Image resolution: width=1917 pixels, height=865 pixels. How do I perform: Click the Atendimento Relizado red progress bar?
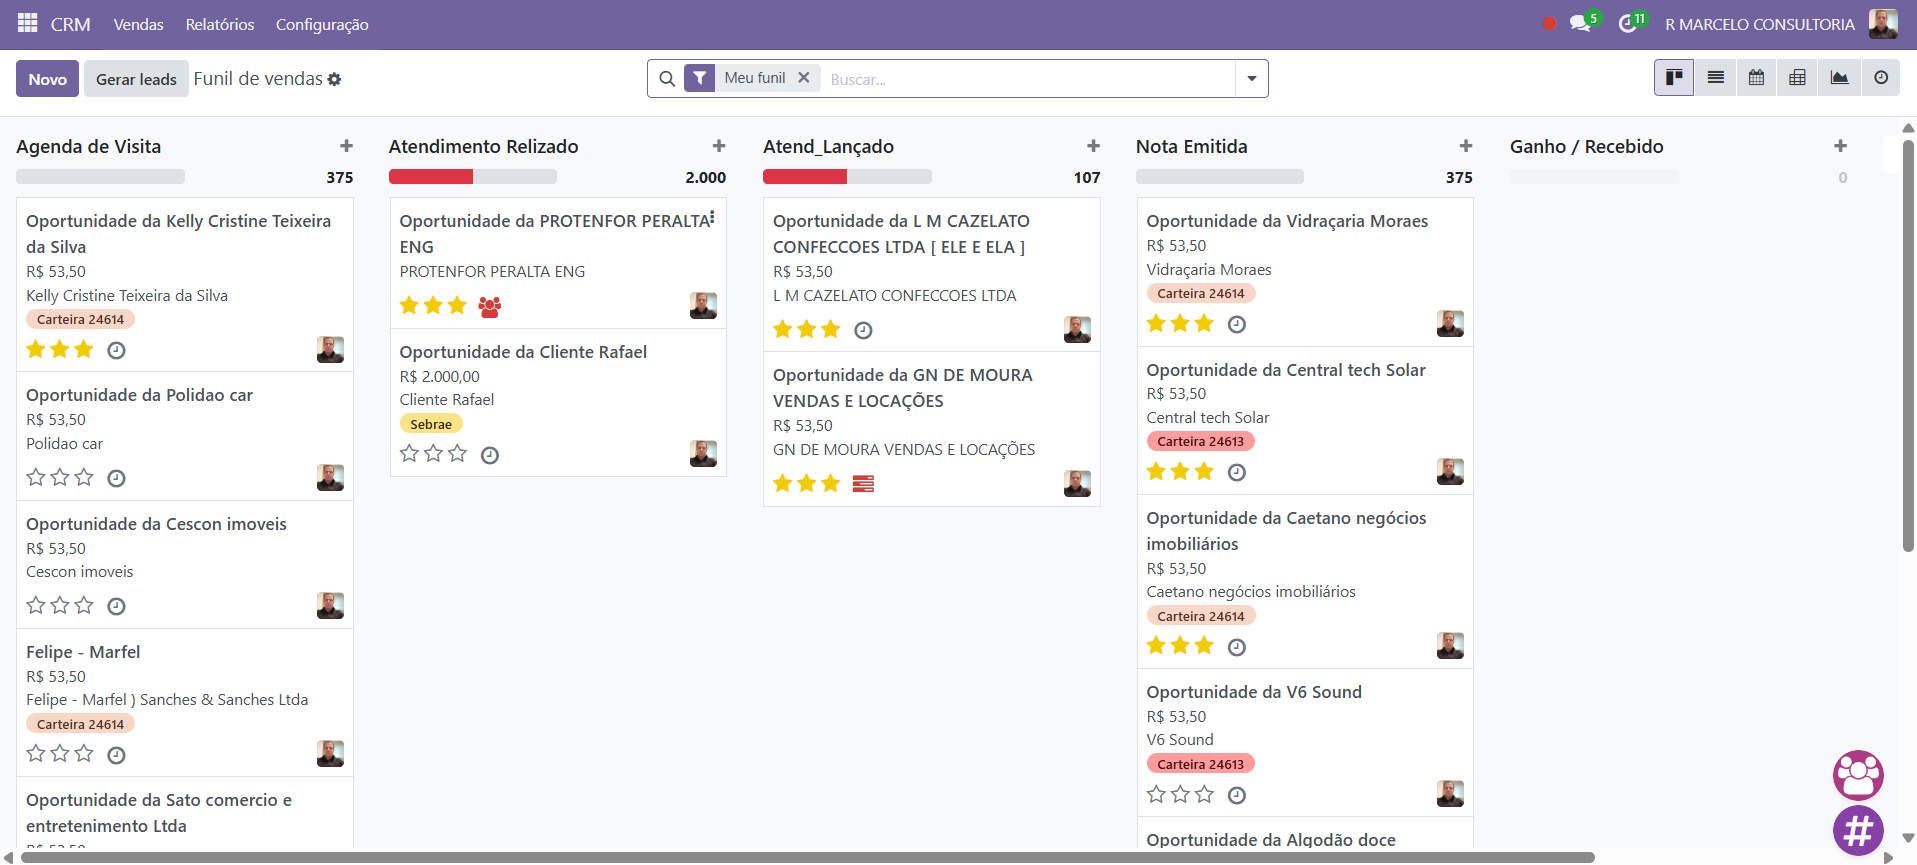pyautogui.click(x=430, y=177)
